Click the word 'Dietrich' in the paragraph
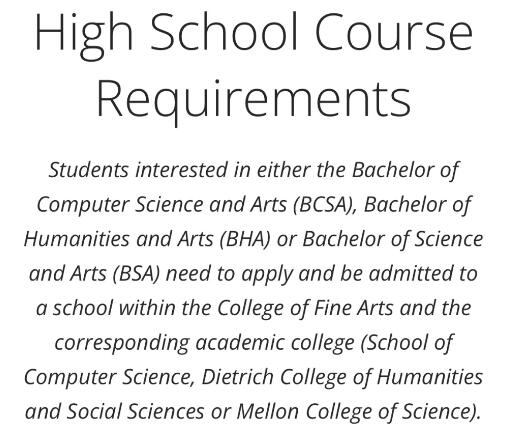Viewport: 507px width, 437px height. pos(237,377)
